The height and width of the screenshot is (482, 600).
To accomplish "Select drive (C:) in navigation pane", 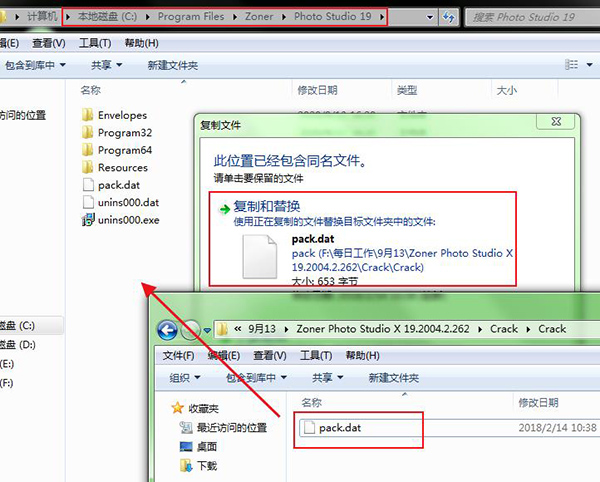I will coord(30,325).
